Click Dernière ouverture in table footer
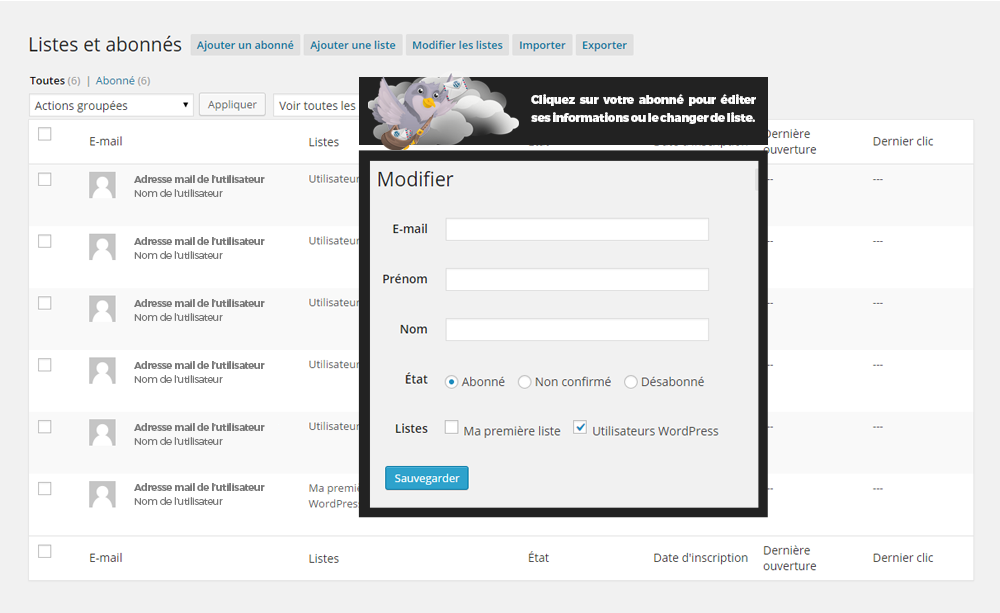Viewport: 1000px width, 613px height. point(790,558)
